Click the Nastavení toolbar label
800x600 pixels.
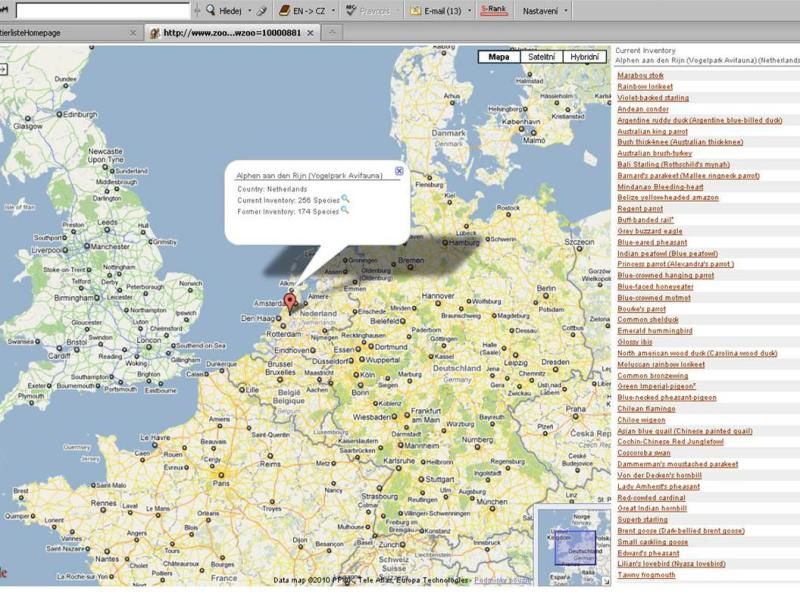pyautogui.click(x=540, y=11)
